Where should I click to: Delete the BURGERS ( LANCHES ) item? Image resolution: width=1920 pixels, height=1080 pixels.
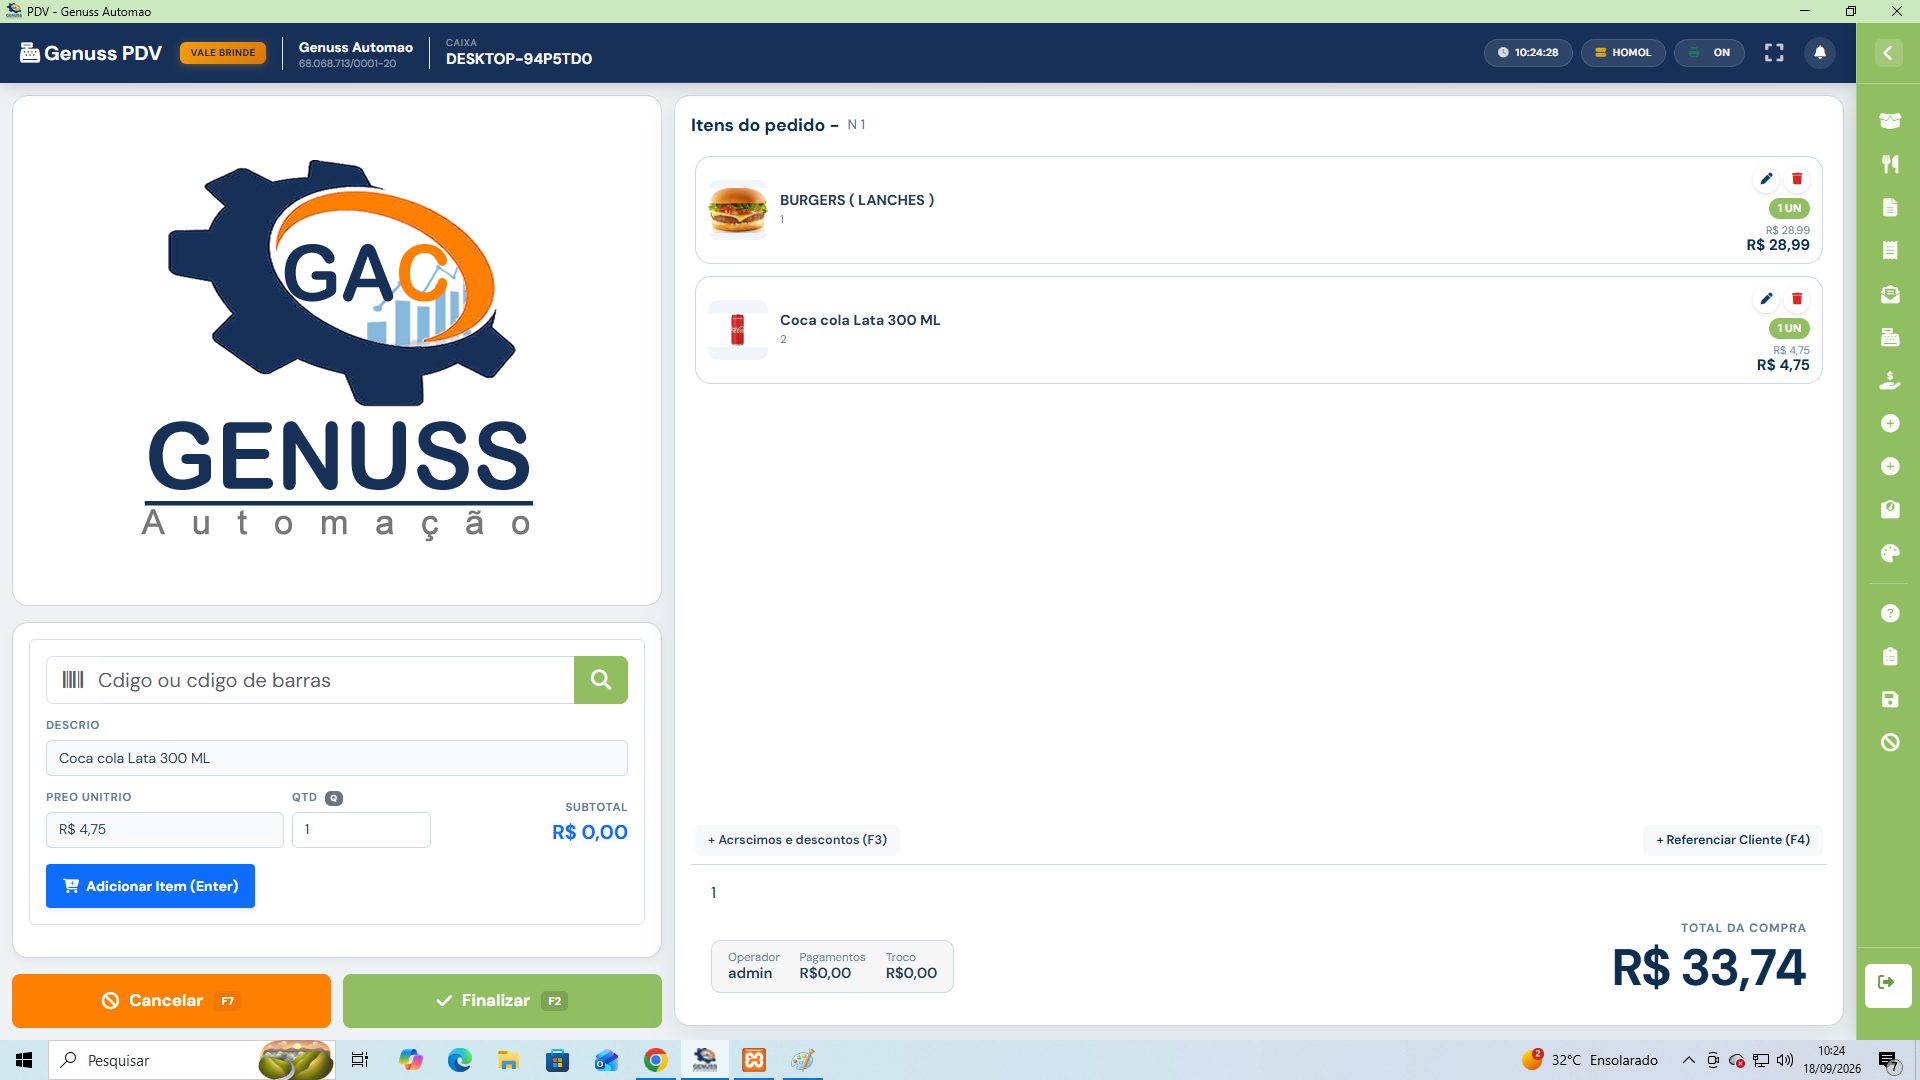tap(1797, 179)
